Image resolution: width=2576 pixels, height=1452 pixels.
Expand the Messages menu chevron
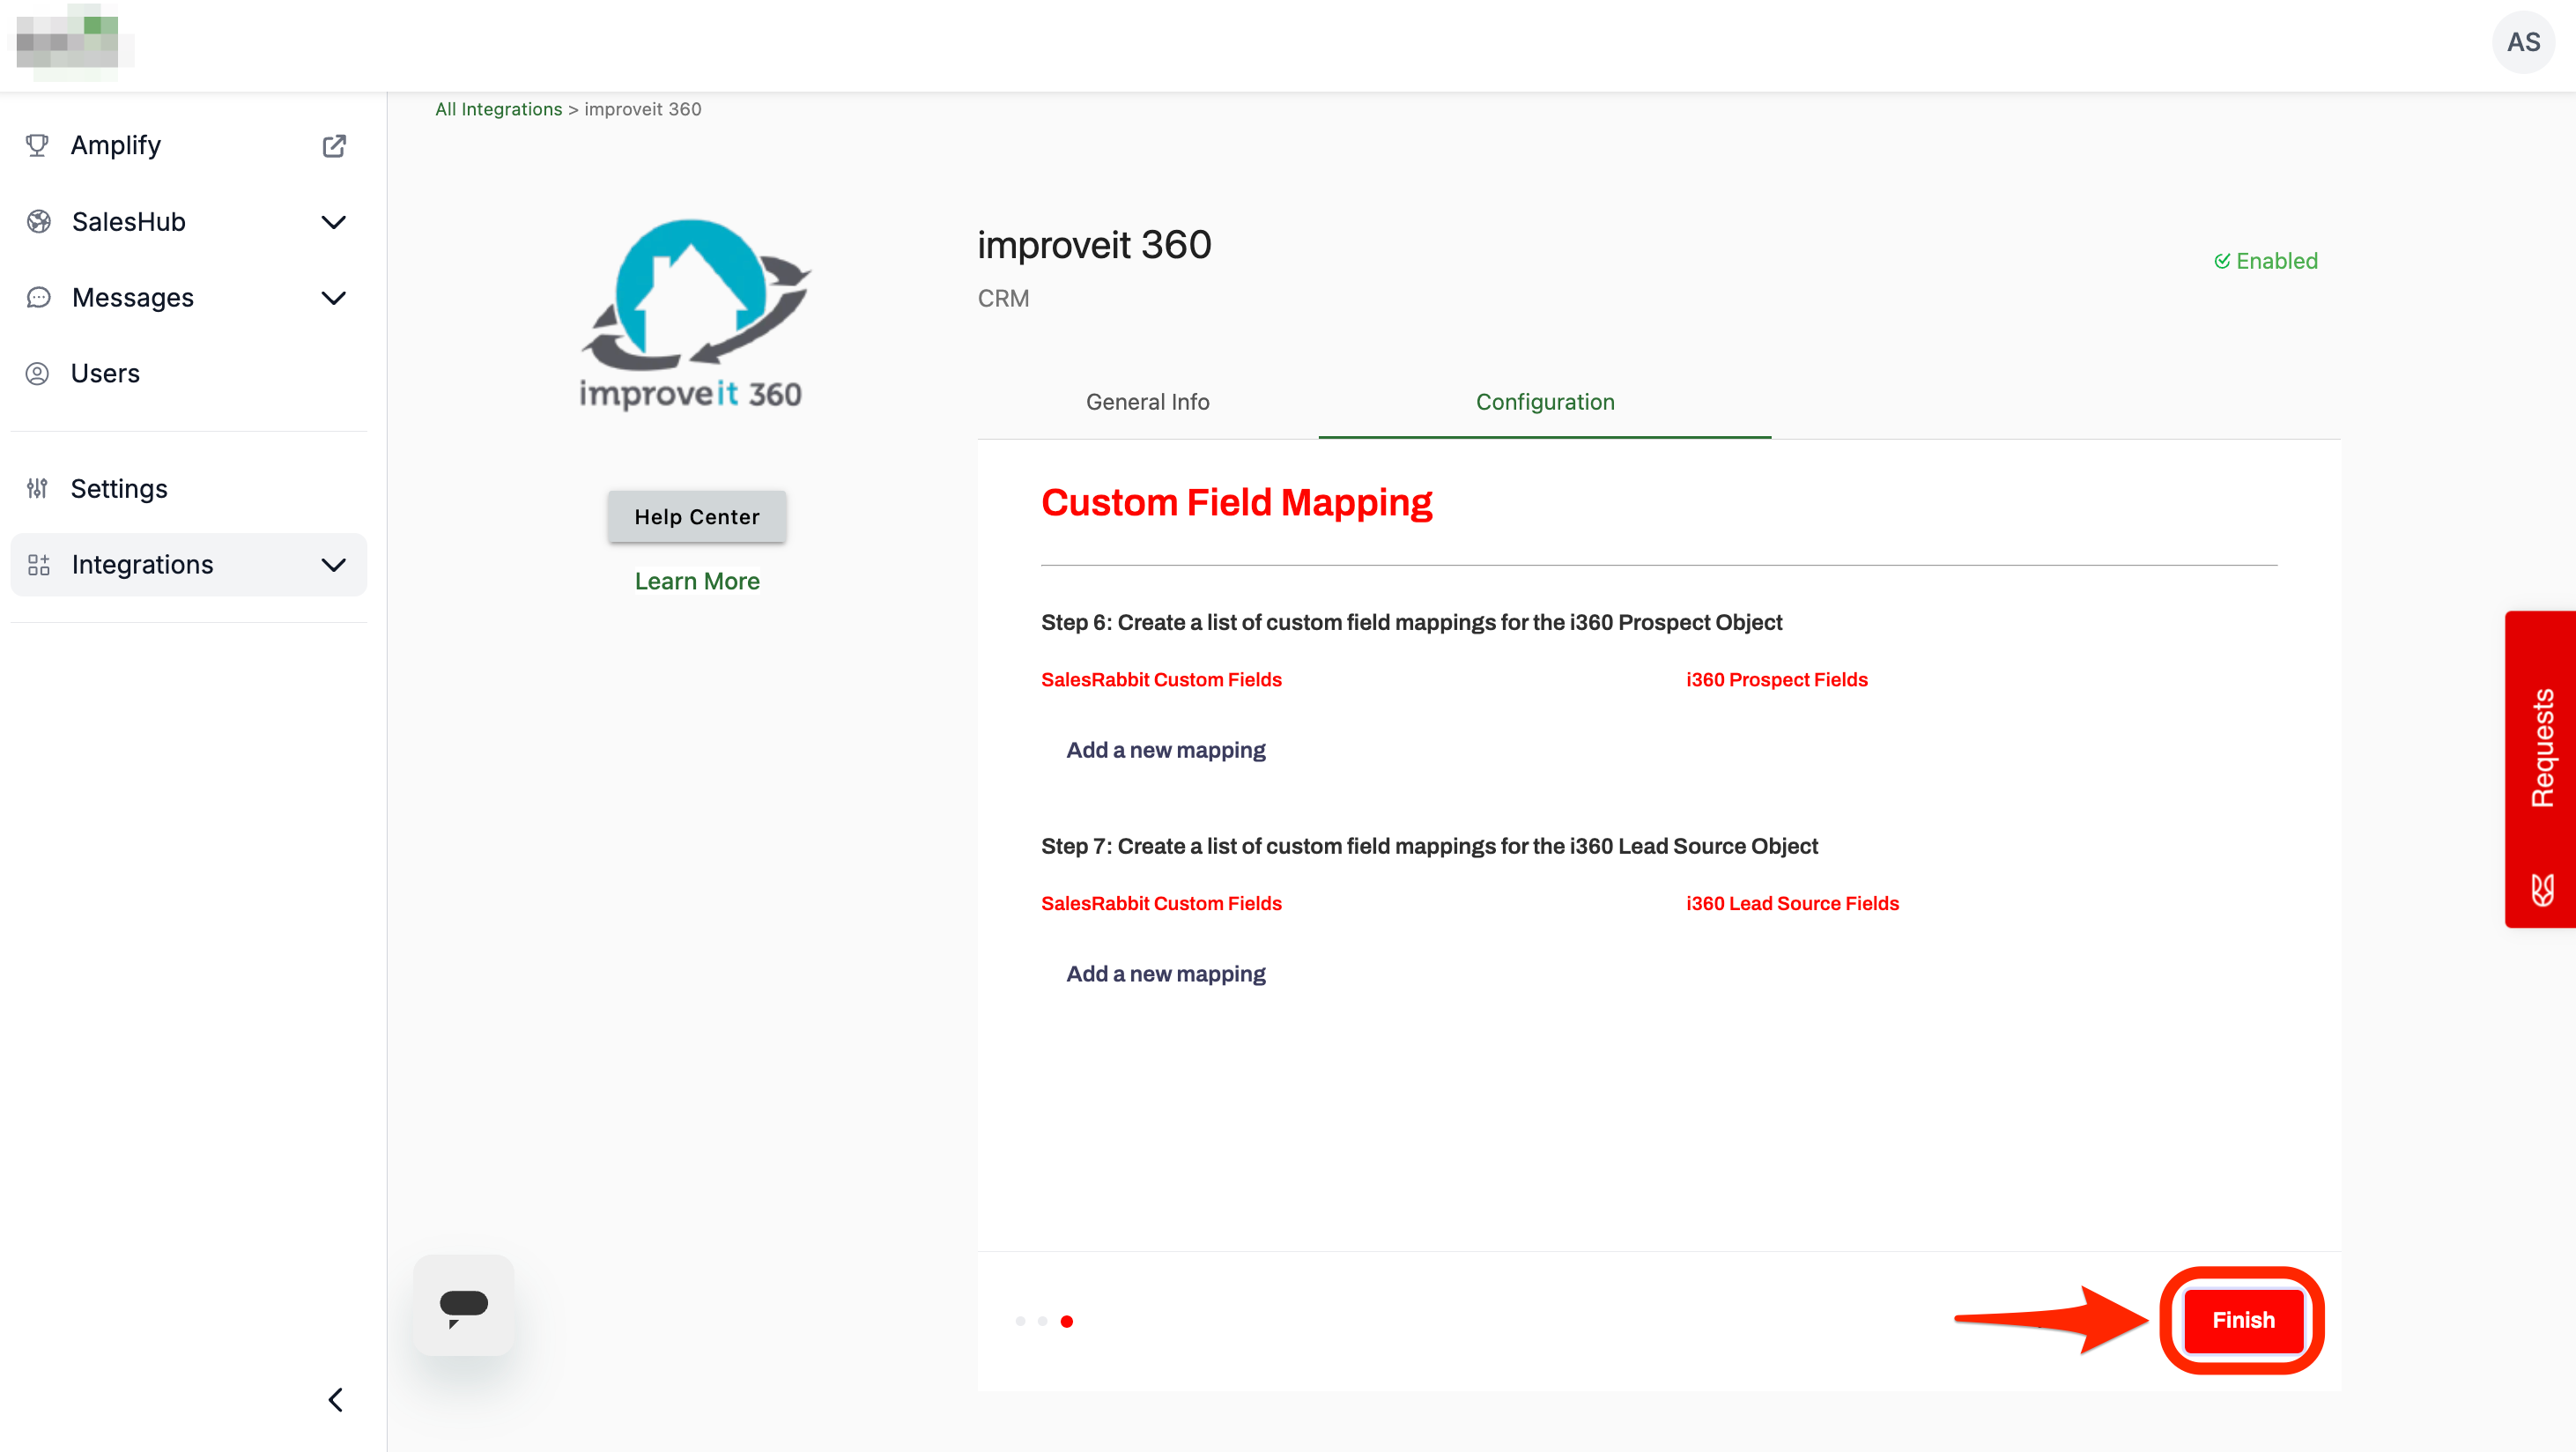(x=333, y=298)
